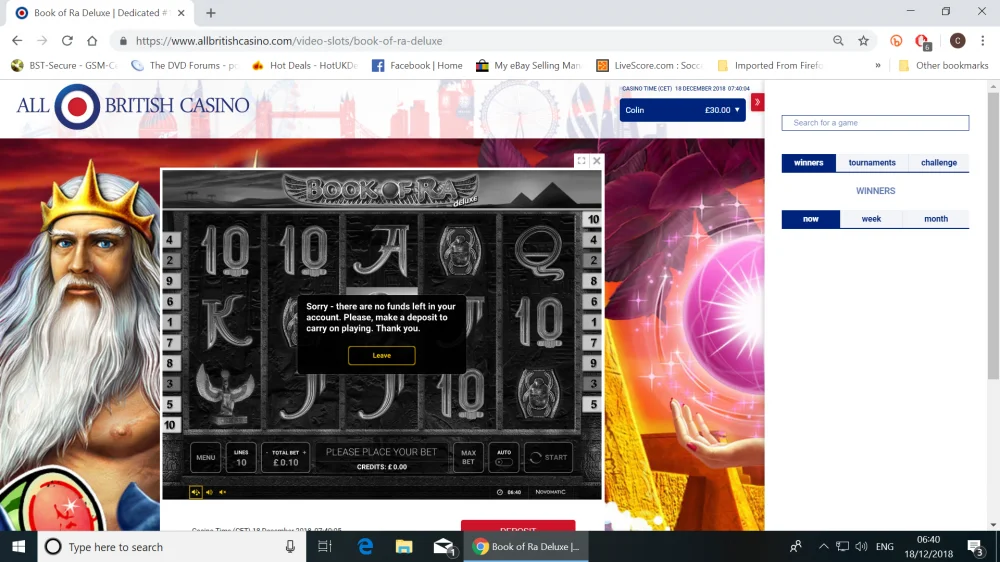Open the red extension icon with badge
The image size is (1000, 562).
point(922,41)
